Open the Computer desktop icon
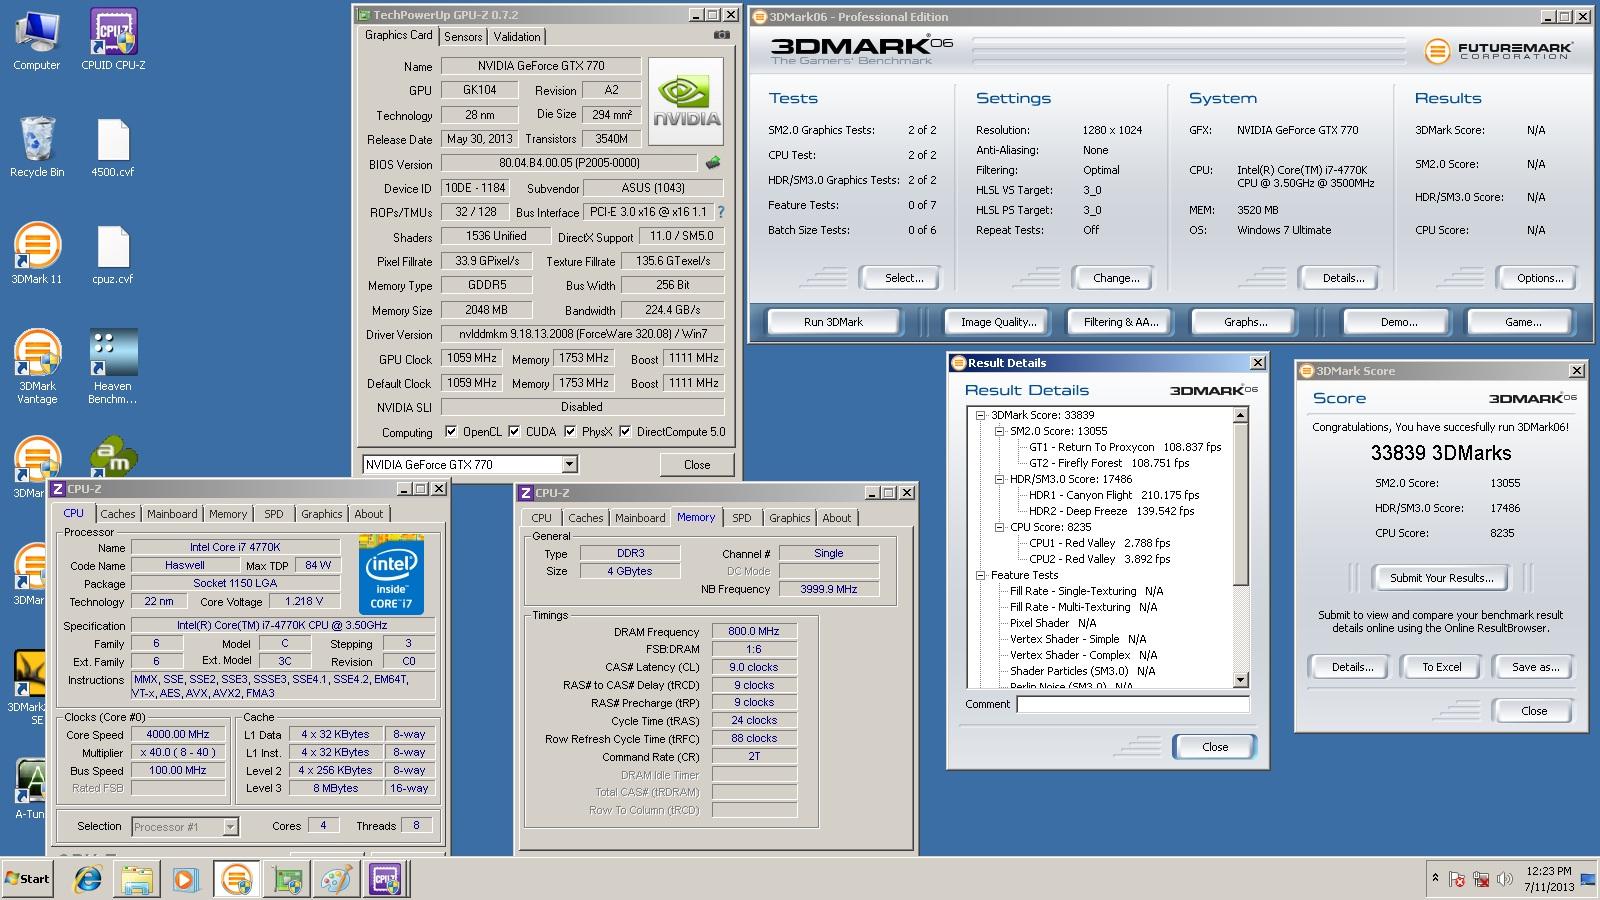Screen dimensions: 1600x900 tap(37, 40)
